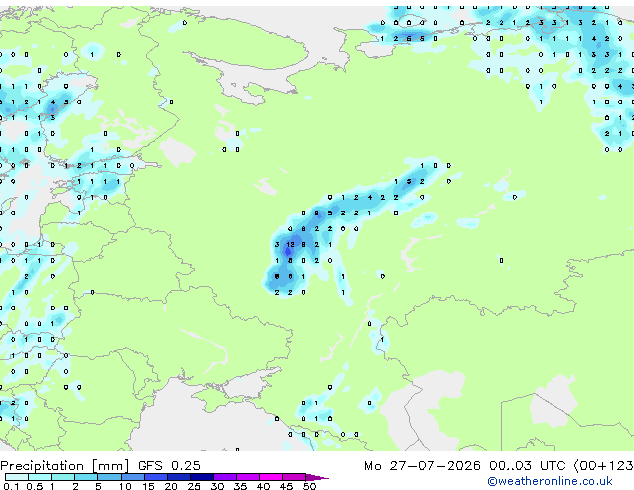Click the '10' legend scale label

click(125, 486)
